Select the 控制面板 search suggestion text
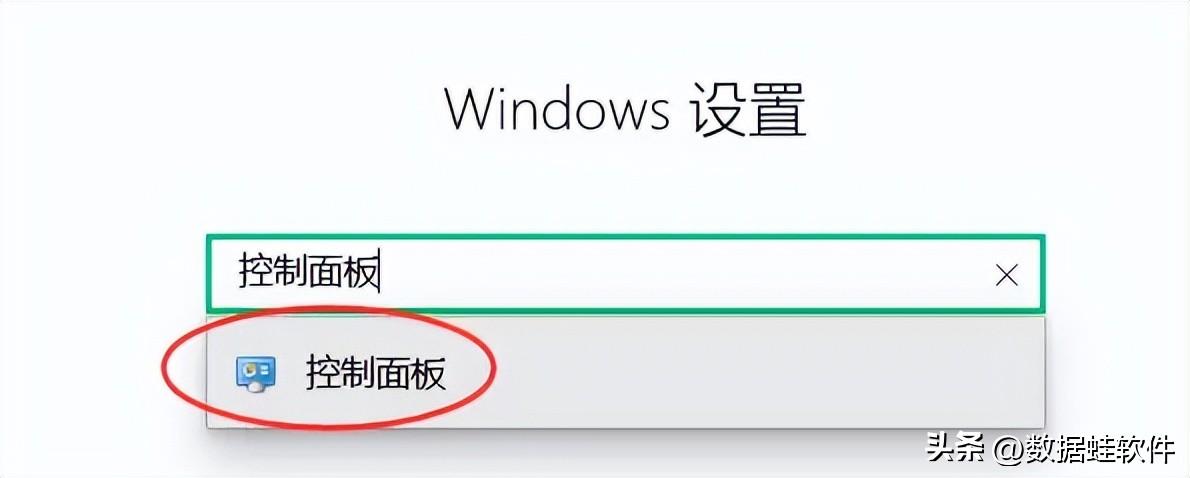Viewport: 1190px width, 478px height. pos(376,373)
